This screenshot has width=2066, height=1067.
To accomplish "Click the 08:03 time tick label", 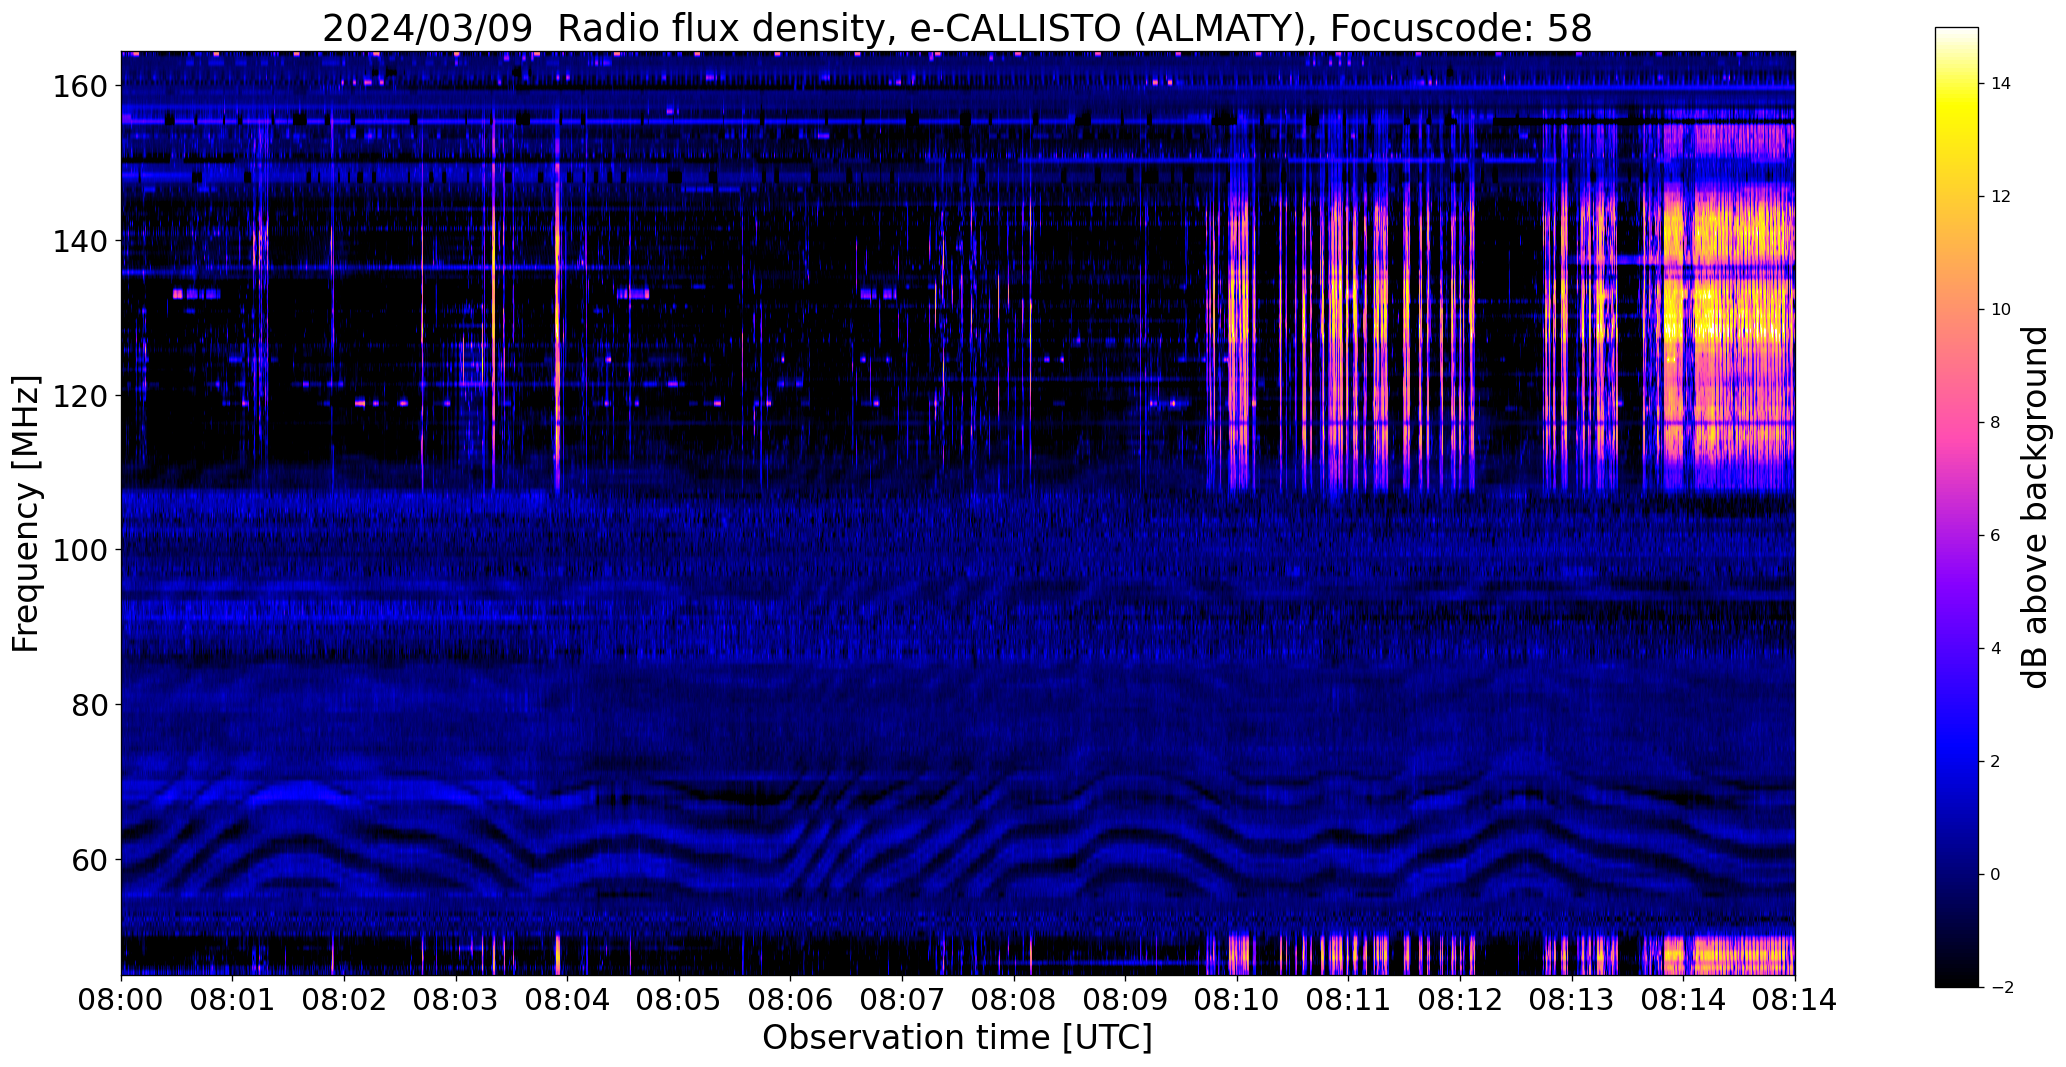I will tap(456, 1001).
